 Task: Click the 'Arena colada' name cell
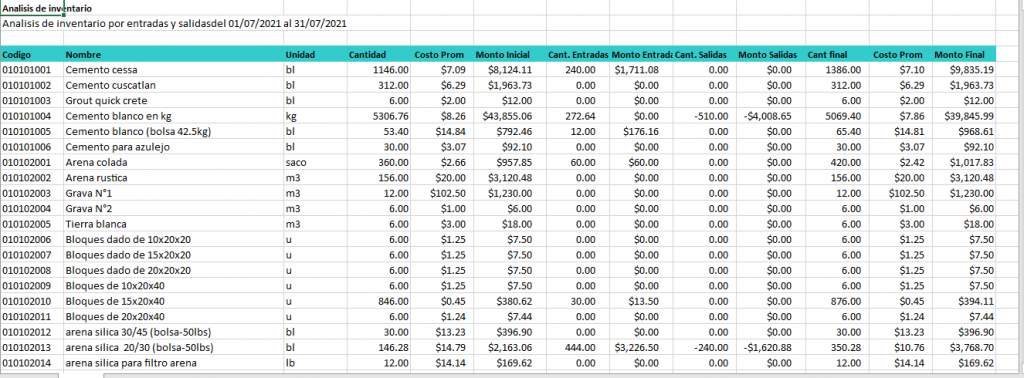click(x=173, y=163)
